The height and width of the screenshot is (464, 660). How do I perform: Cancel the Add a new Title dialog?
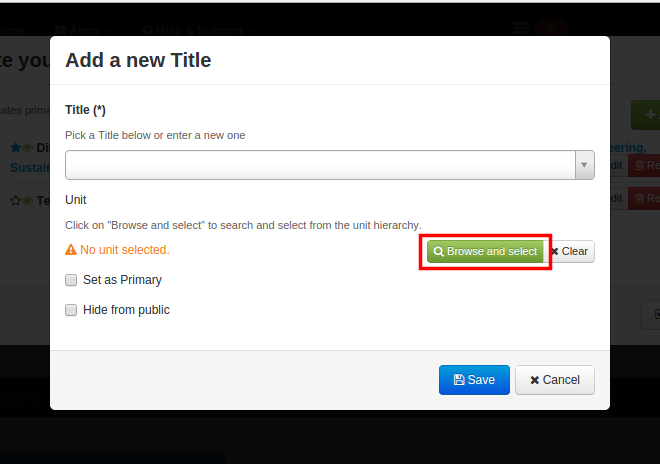[x=555, y=380]
